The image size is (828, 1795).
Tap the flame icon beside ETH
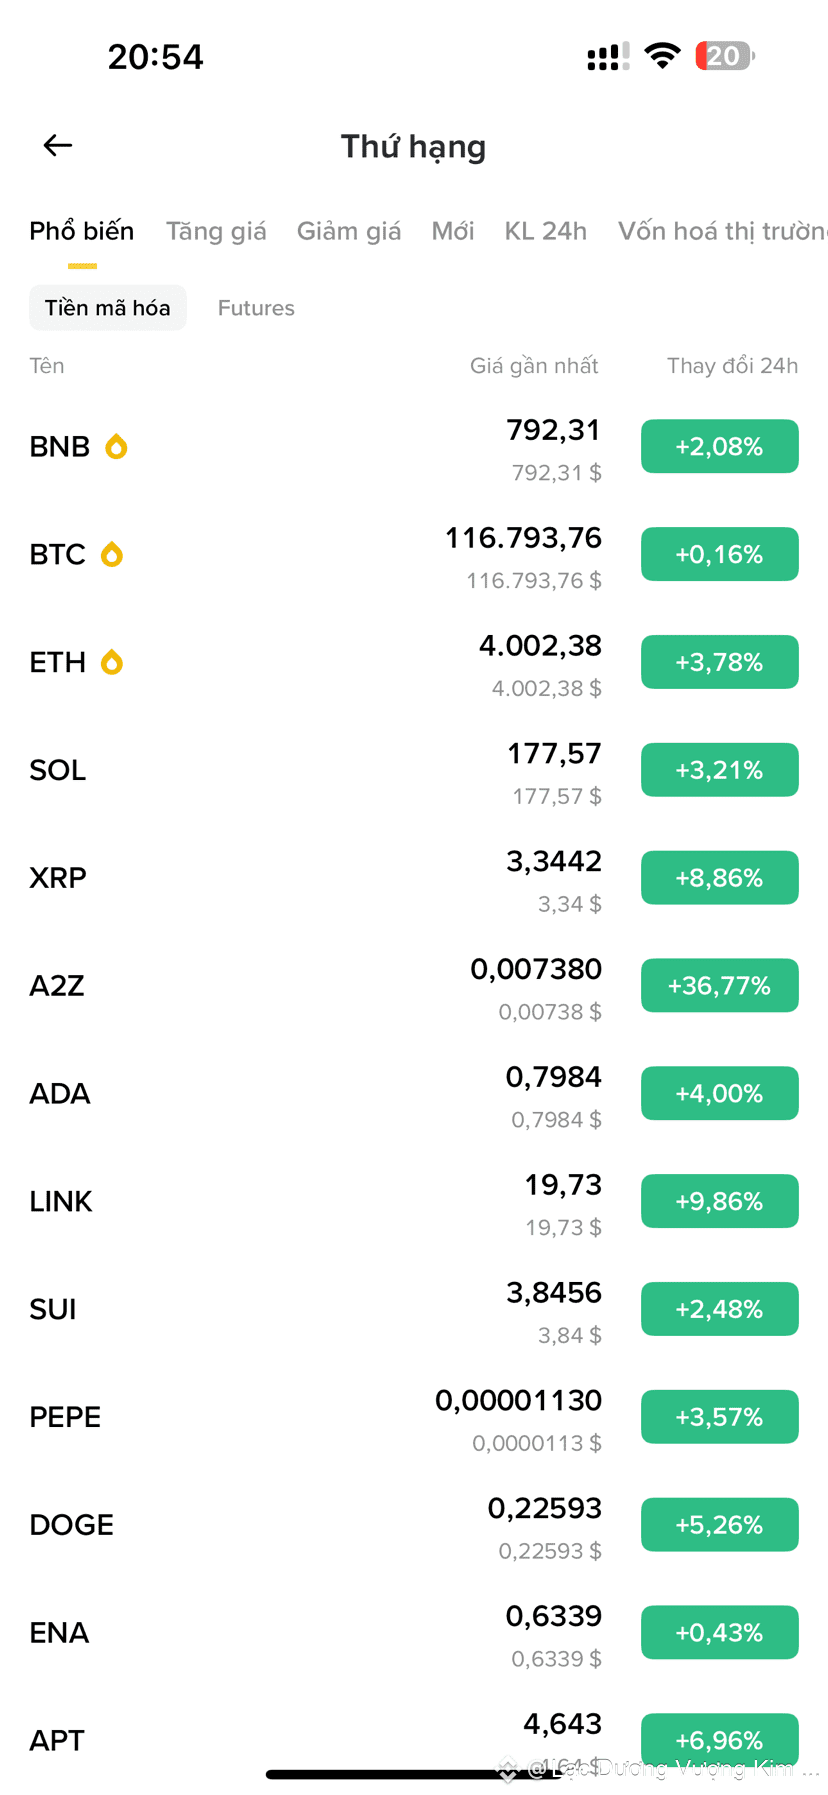coord(112,662)
